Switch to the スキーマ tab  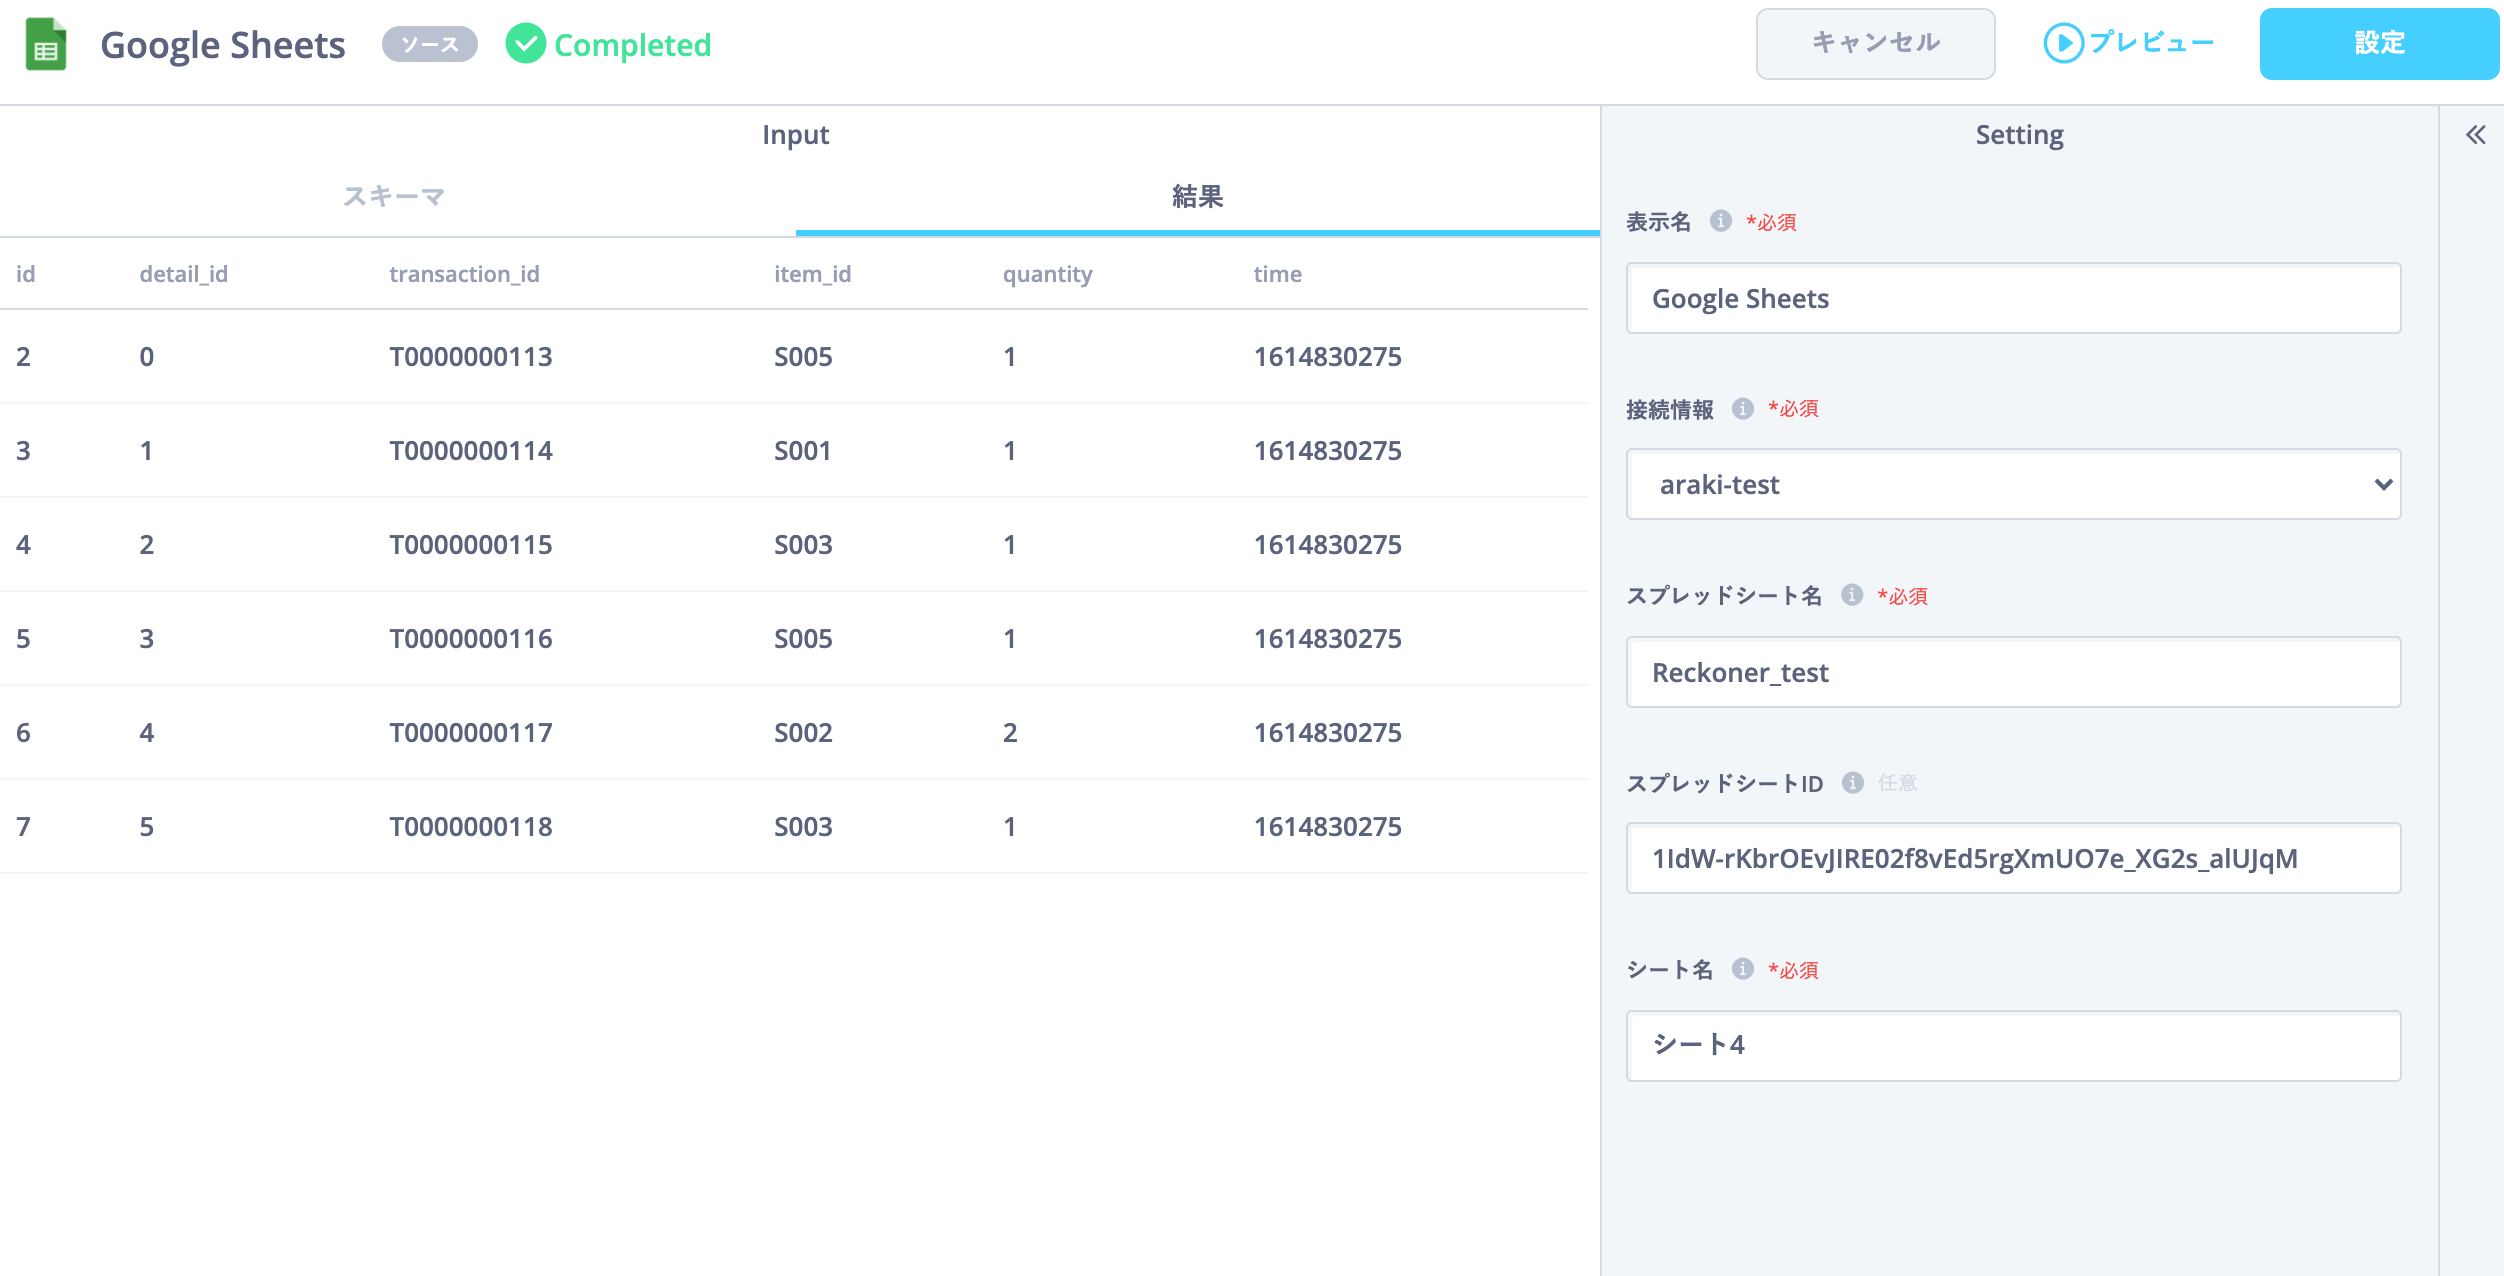[x=394, y=196]
